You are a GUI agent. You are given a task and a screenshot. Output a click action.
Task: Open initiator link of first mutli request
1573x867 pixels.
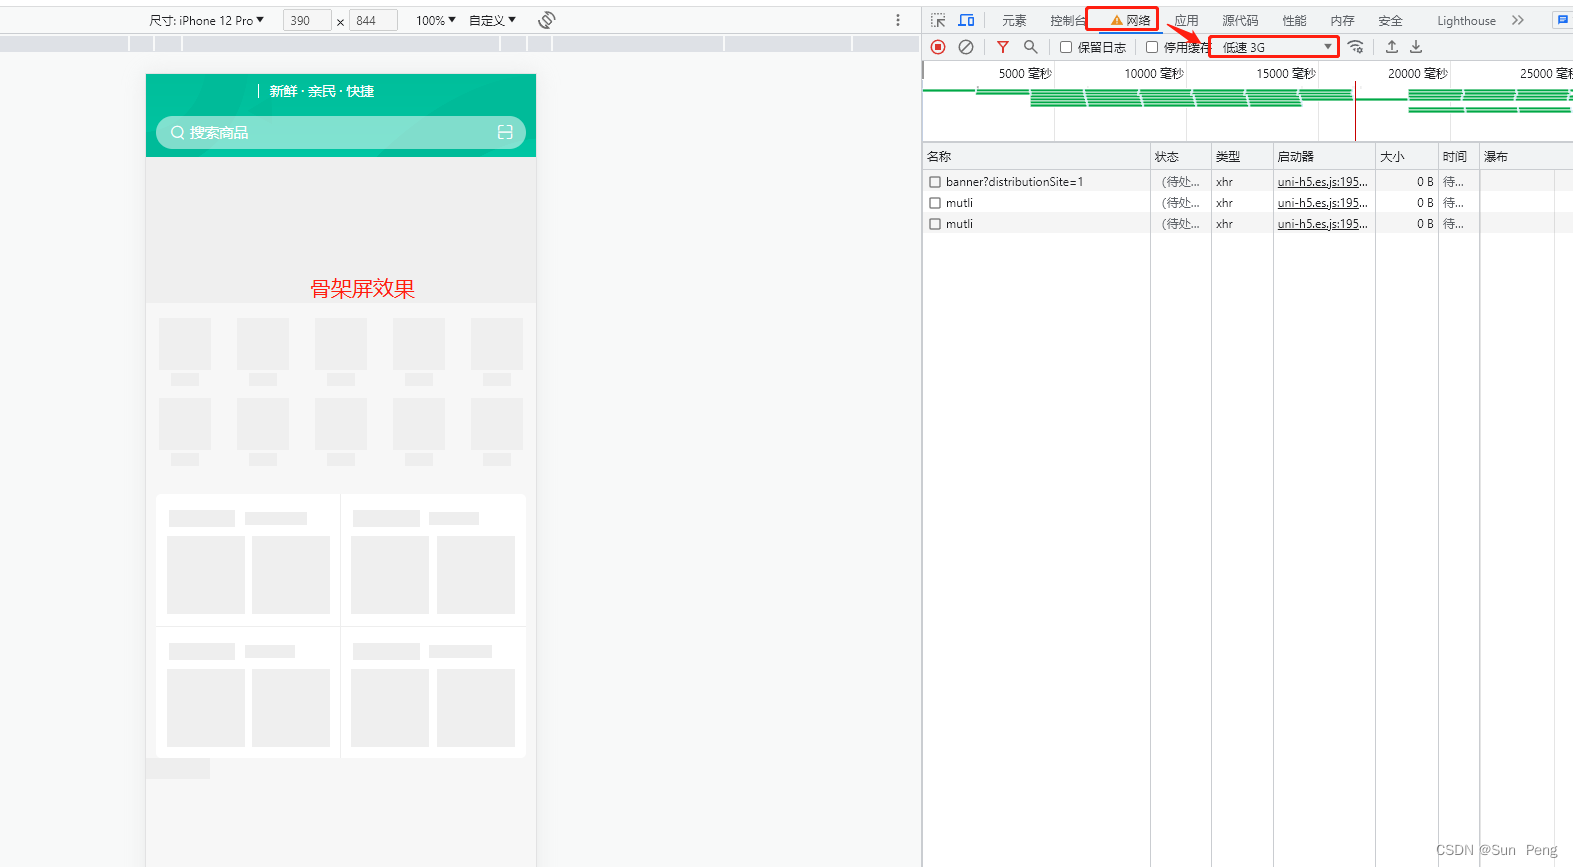point(1322,203)
